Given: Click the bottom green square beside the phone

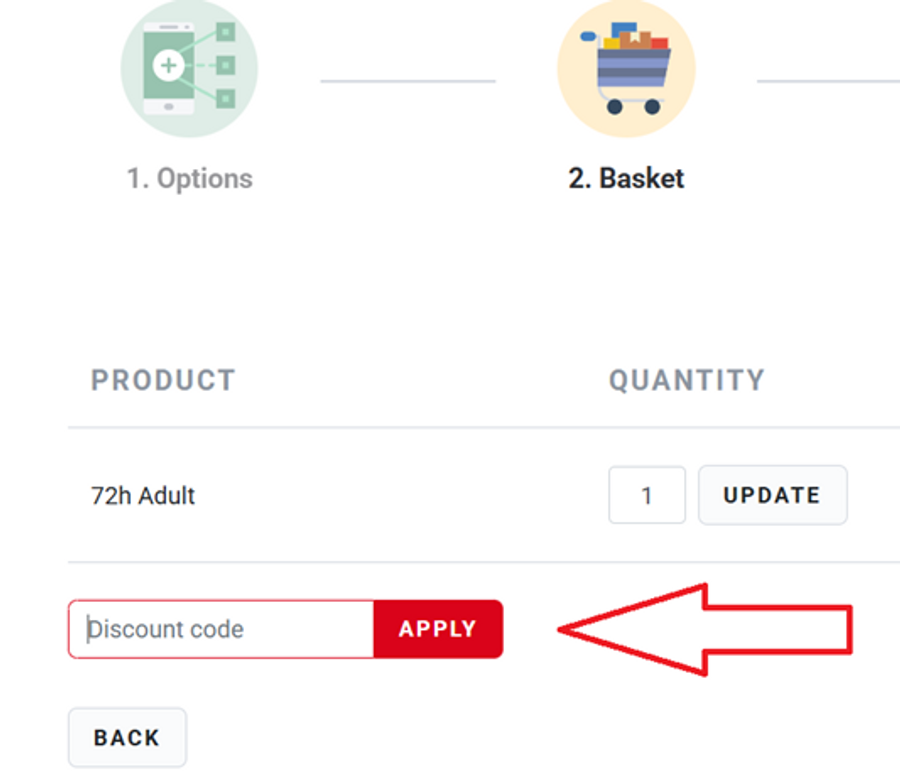Looking at the screenshot, I should click(x=226, y=98).
